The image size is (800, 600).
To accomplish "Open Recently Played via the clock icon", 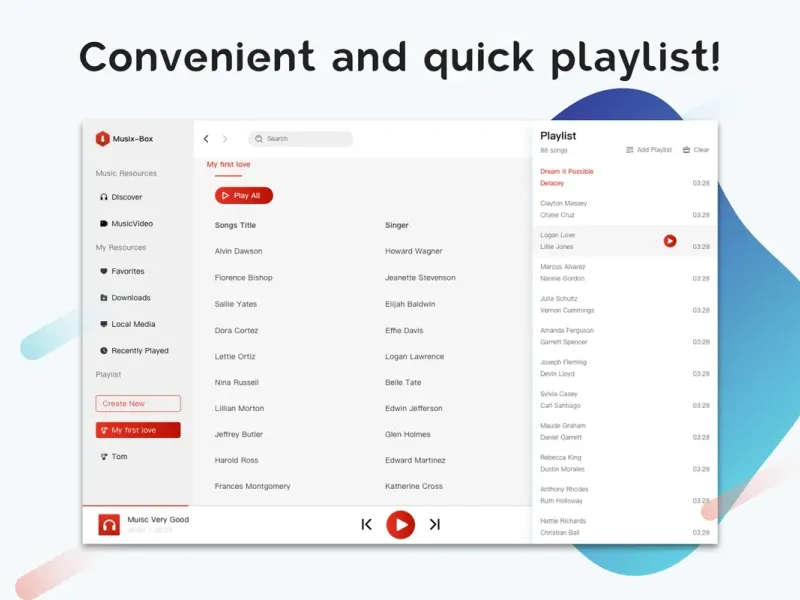I will point(104,351).
